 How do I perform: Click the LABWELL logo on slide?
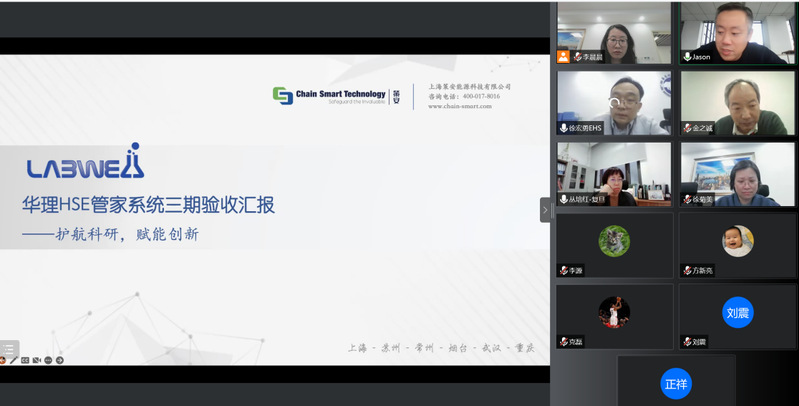(x=86, y=161)
